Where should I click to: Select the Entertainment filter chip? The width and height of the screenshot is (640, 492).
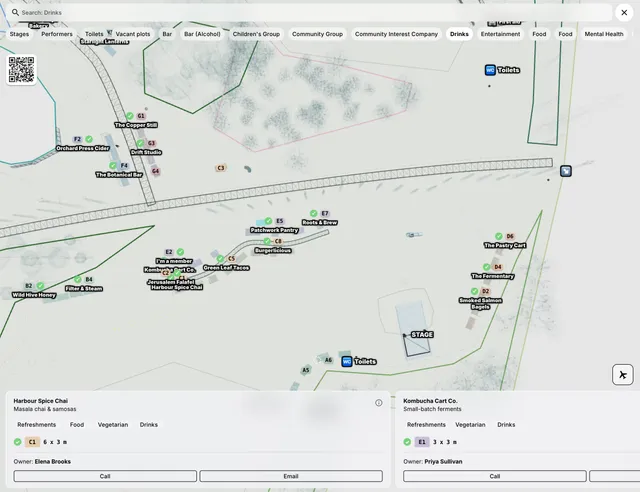pyautogui.click(x=500, y=34)
